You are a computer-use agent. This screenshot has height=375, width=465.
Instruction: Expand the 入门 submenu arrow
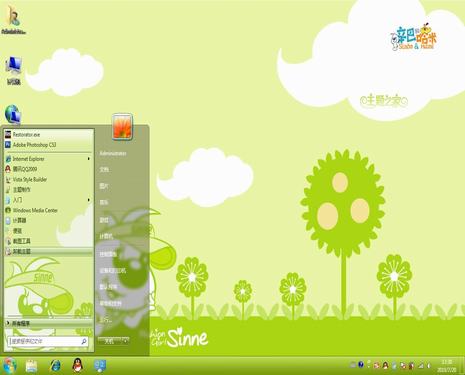coord(89,200)
